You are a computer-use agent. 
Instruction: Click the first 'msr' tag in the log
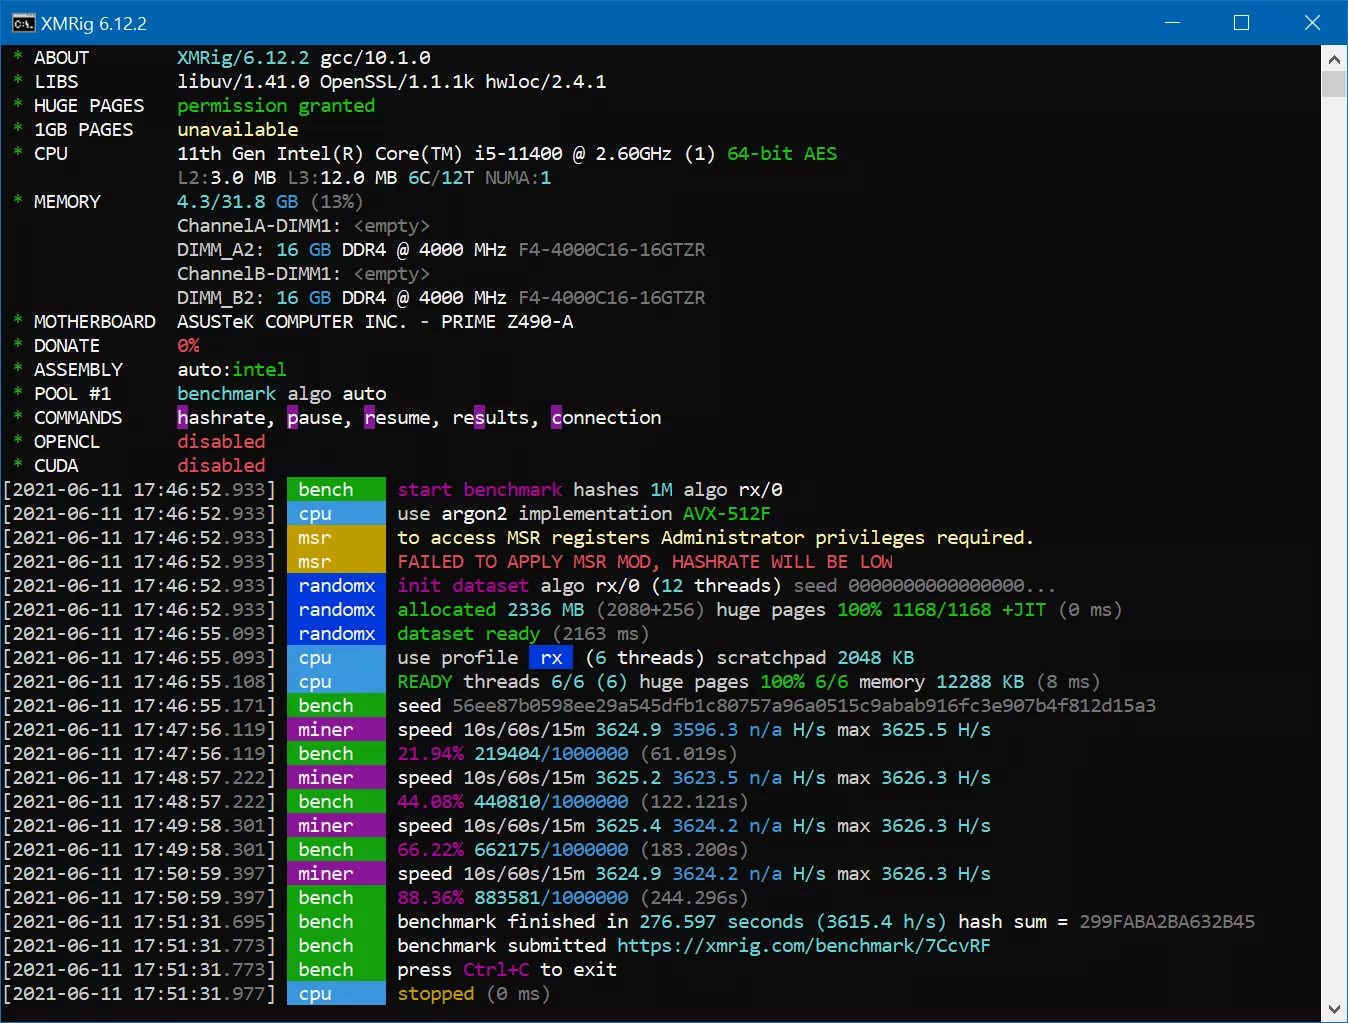336,538
